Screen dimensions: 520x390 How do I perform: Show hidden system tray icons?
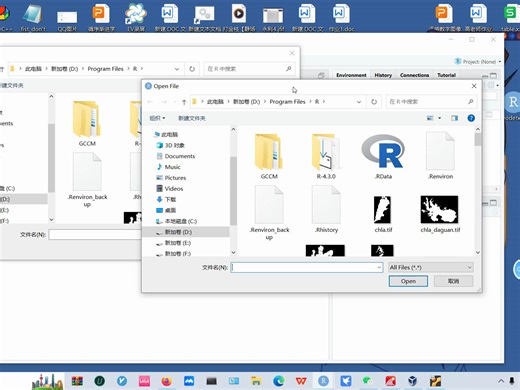501,381
